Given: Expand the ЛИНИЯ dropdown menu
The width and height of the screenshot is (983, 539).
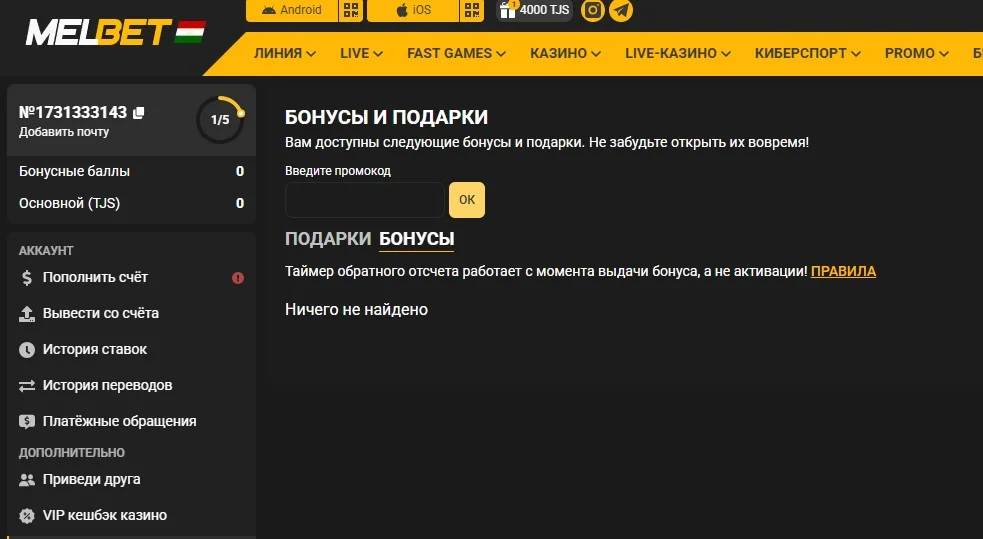Looking at the screenshot, I should pos(285,53).
